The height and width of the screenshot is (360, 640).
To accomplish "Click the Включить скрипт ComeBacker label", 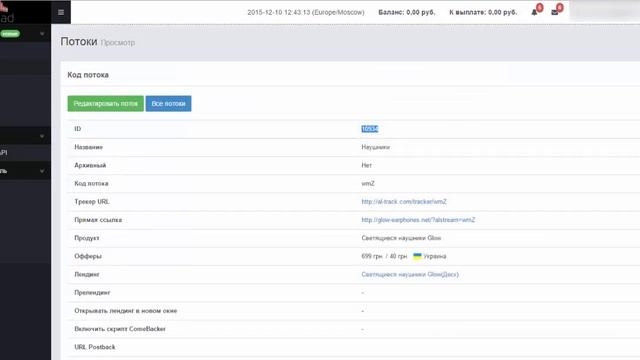I will click(x=120, y=329).
